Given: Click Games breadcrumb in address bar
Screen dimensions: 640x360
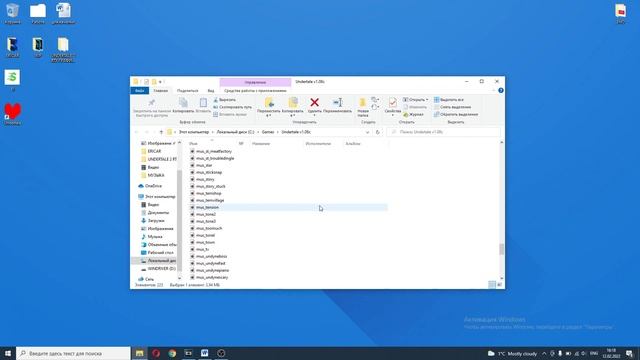Looking at the screenshot, I should [268, 132].
